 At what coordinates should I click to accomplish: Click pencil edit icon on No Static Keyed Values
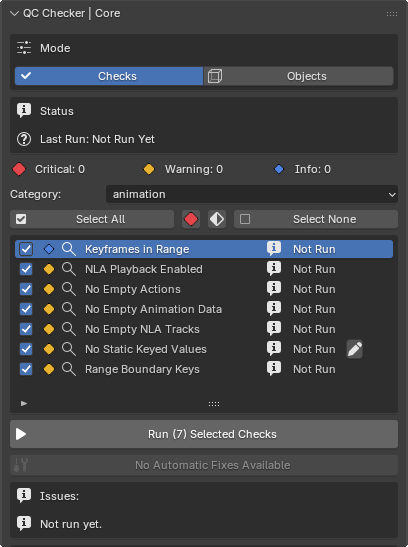pyautogui.click(x=355, y=349)
